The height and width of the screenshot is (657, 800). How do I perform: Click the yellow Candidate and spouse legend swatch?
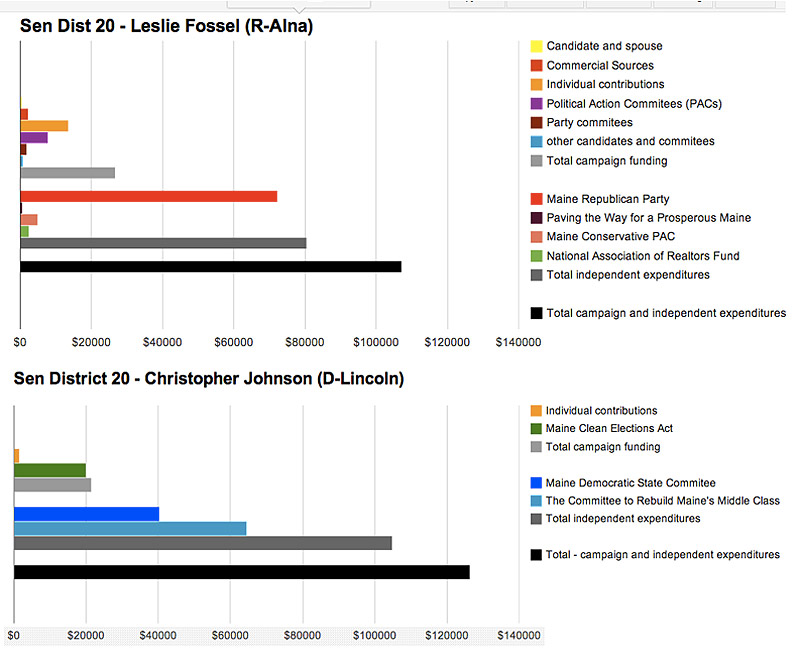(536, 46)
